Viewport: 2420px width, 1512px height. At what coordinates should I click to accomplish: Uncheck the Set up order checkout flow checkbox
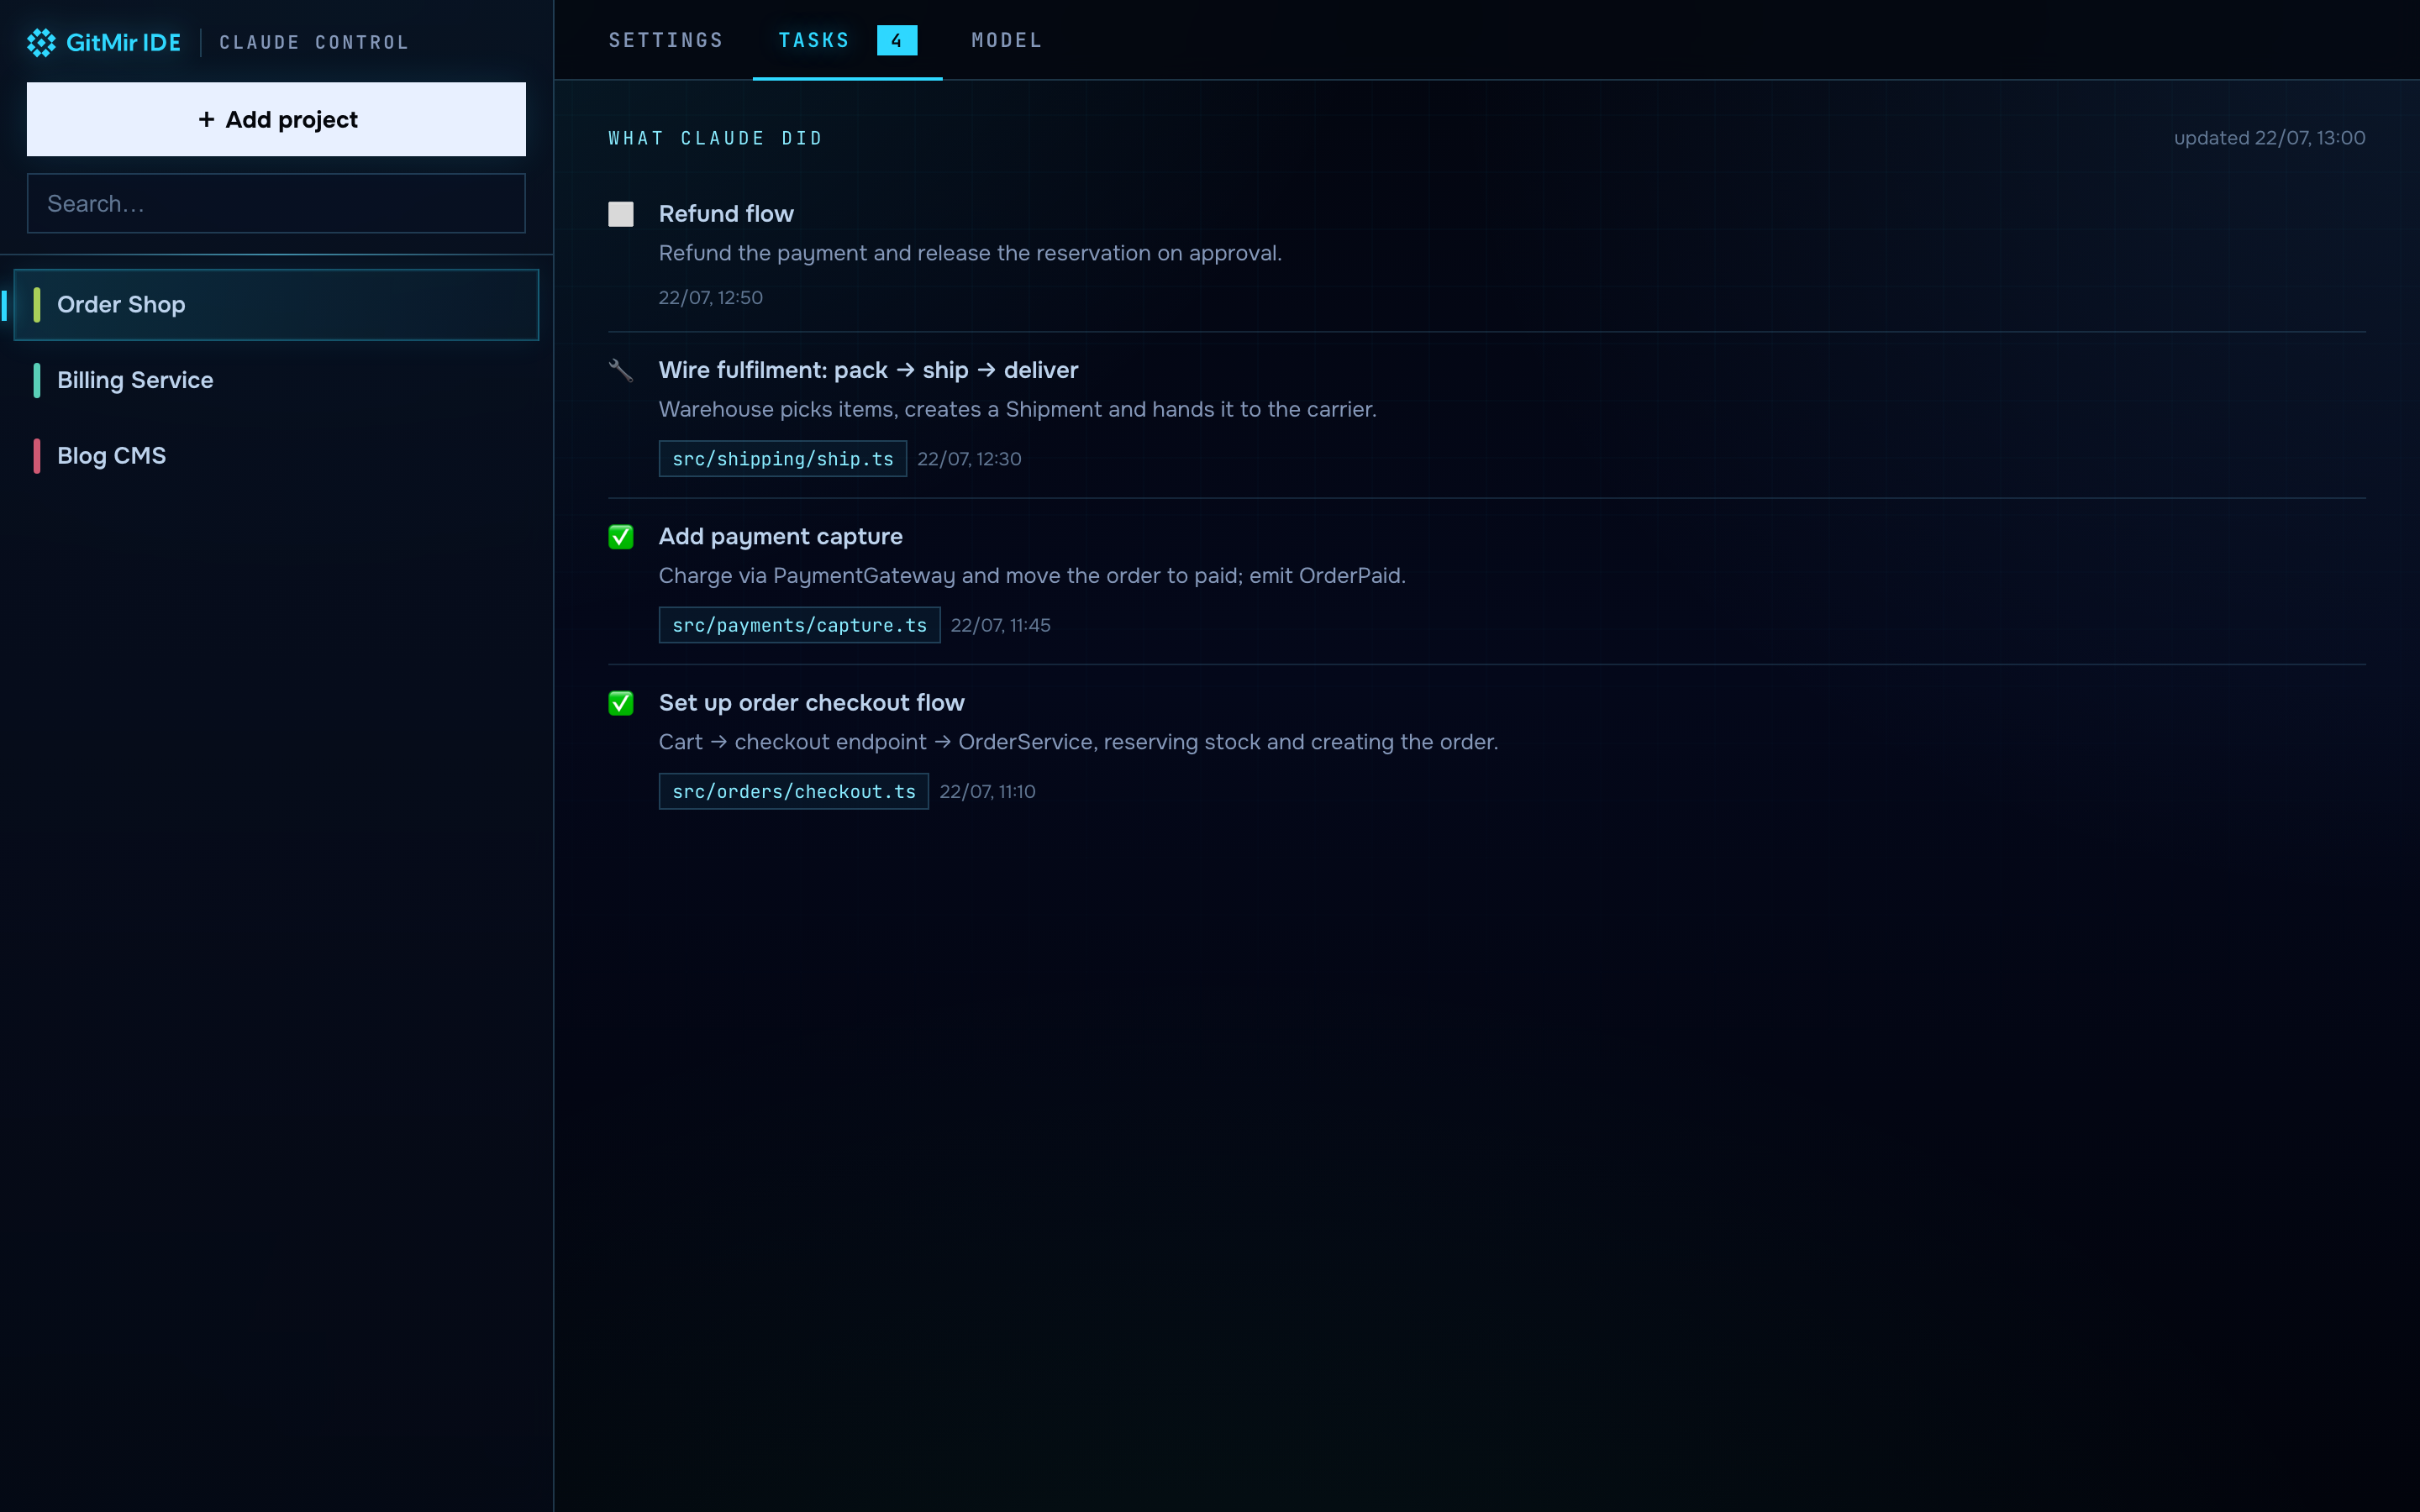(x=620, y=703)
